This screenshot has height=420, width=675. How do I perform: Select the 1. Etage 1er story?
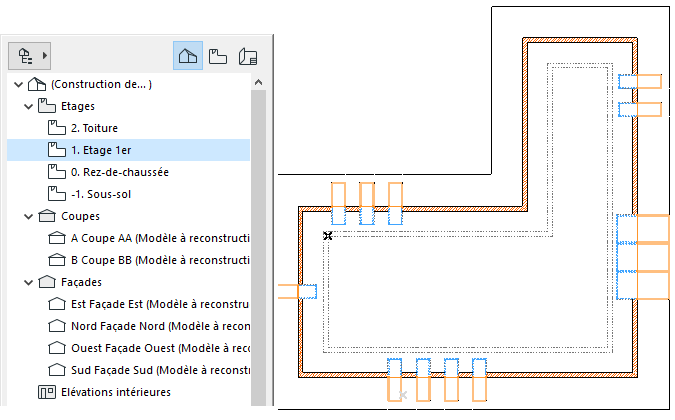pyautogui.click(x=128, y=150)
